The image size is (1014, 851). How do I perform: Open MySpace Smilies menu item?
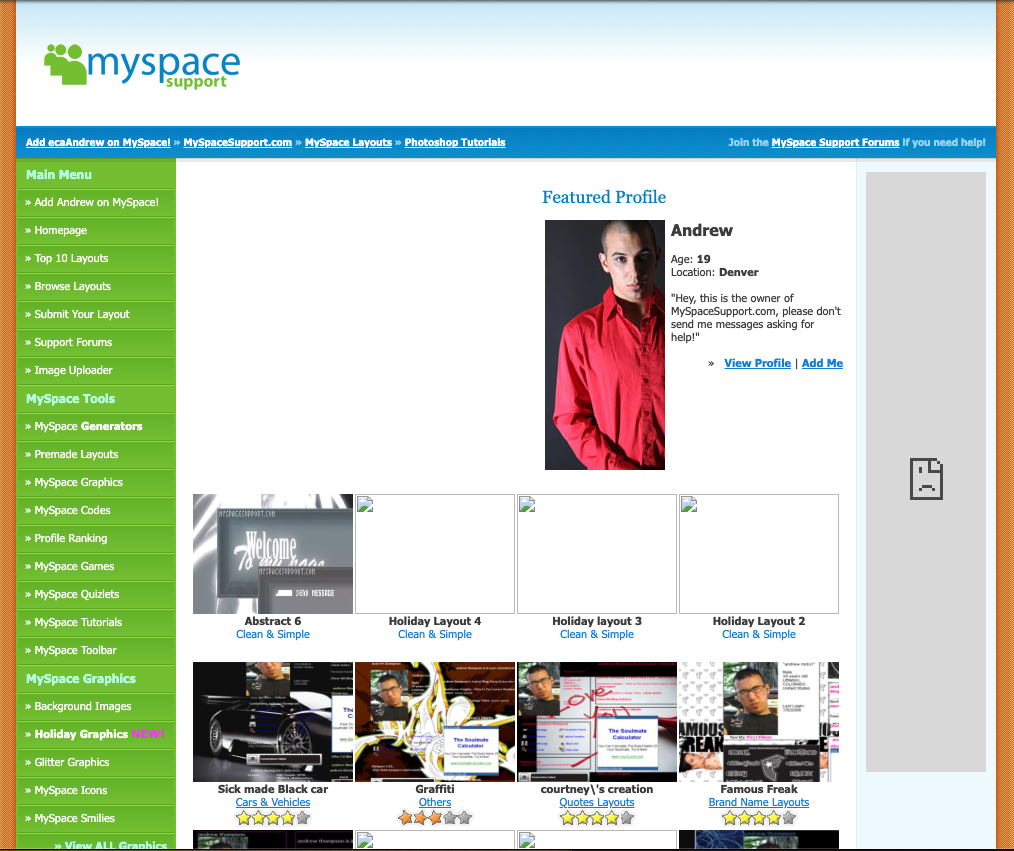point(96,819)
